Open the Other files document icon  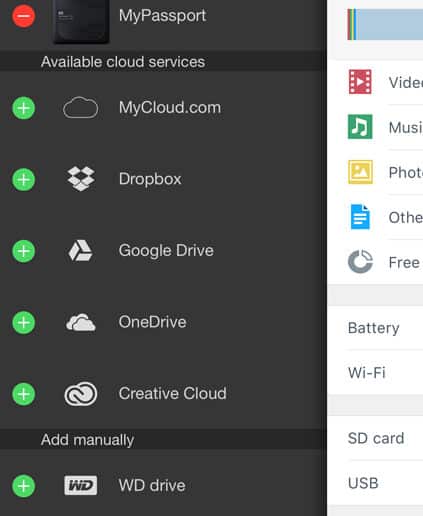360,217
